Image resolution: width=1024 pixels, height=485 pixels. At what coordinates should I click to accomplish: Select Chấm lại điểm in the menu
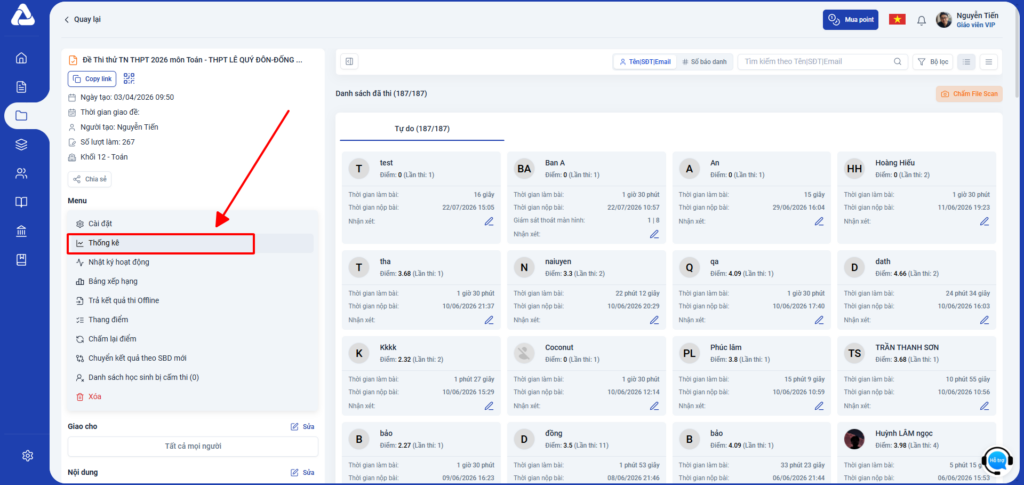pos(191,339)
